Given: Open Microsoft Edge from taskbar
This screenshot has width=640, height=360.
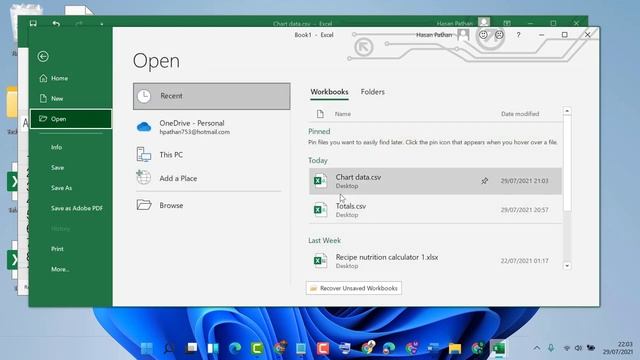Looking at the screenshot, I should tap(235, 348).
